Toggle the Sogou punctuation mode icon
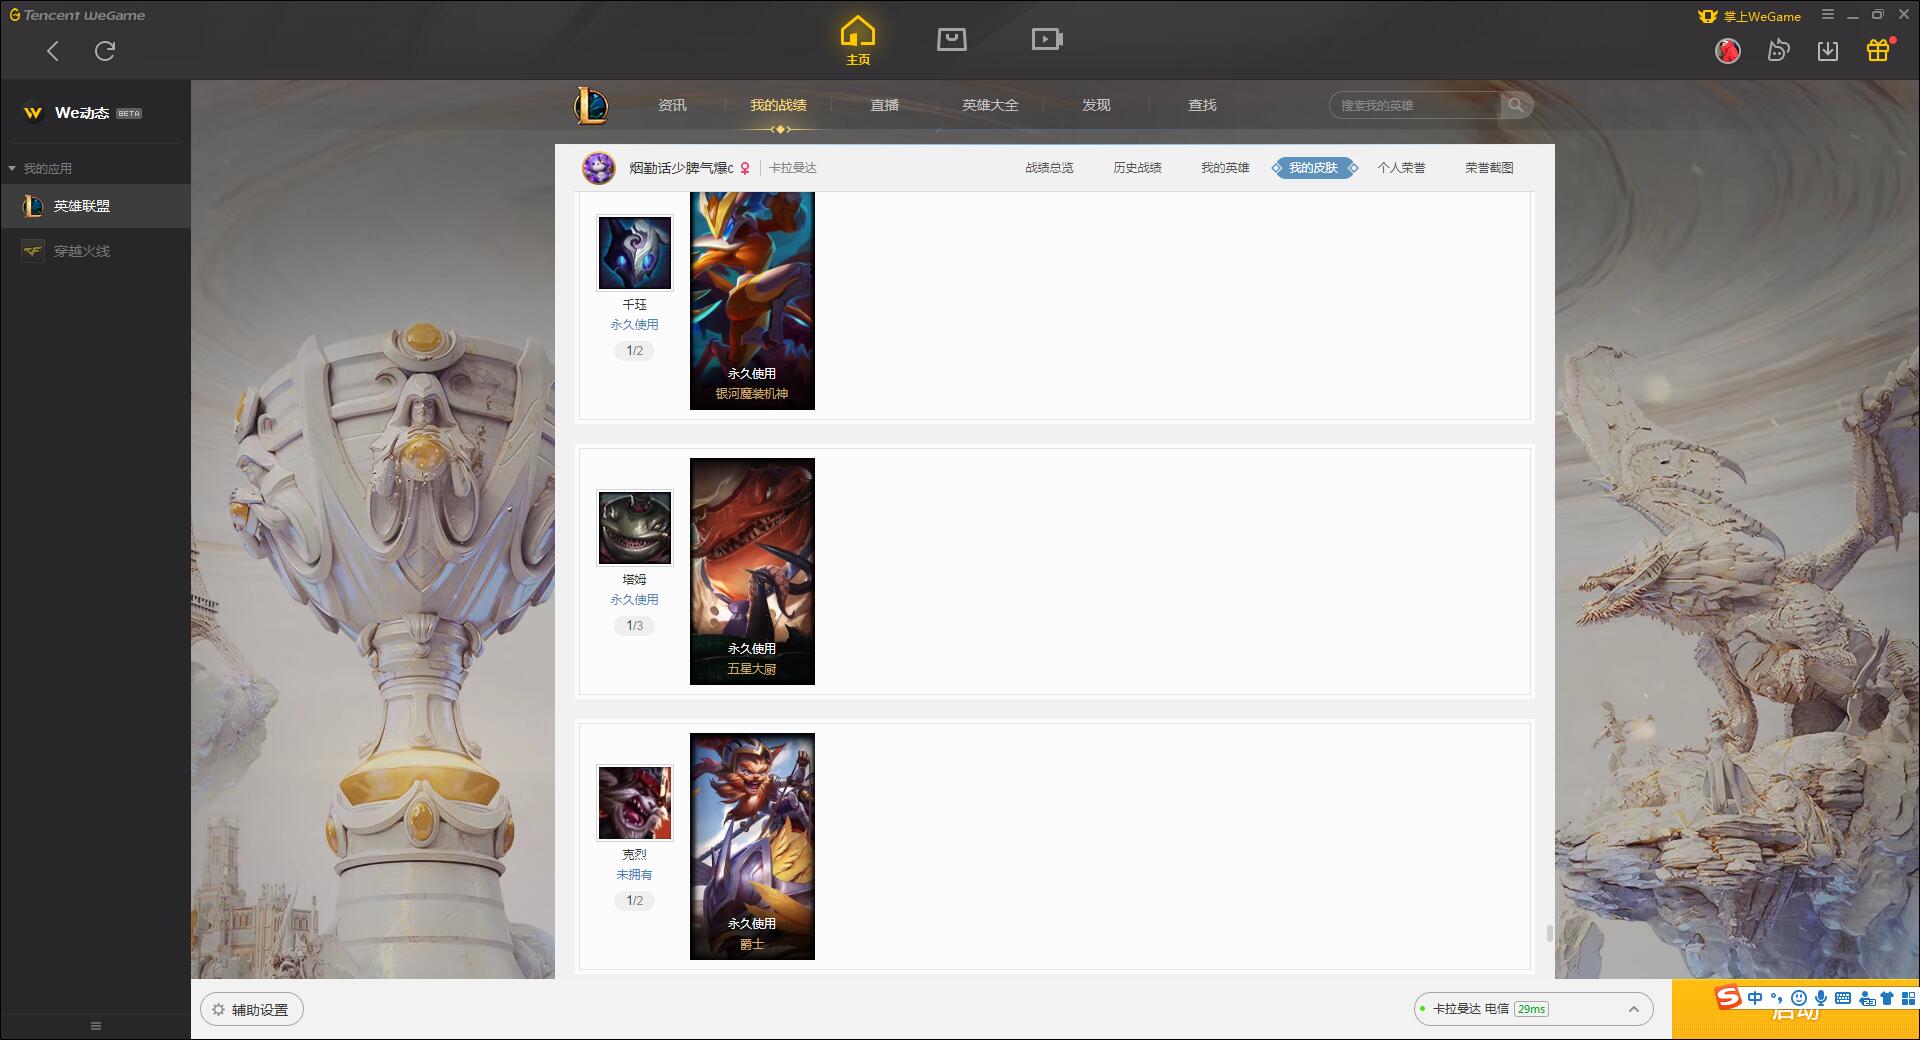 pyautogui.click(x=1777, y=998)
